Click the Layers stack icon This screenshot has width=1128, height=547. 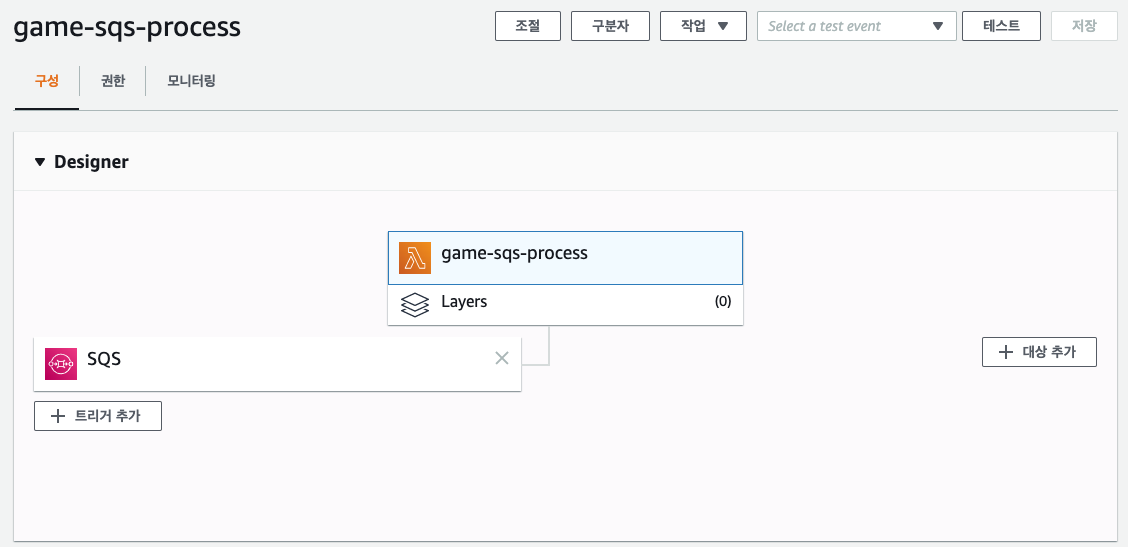pyautogui.click(x=414, y=304)
